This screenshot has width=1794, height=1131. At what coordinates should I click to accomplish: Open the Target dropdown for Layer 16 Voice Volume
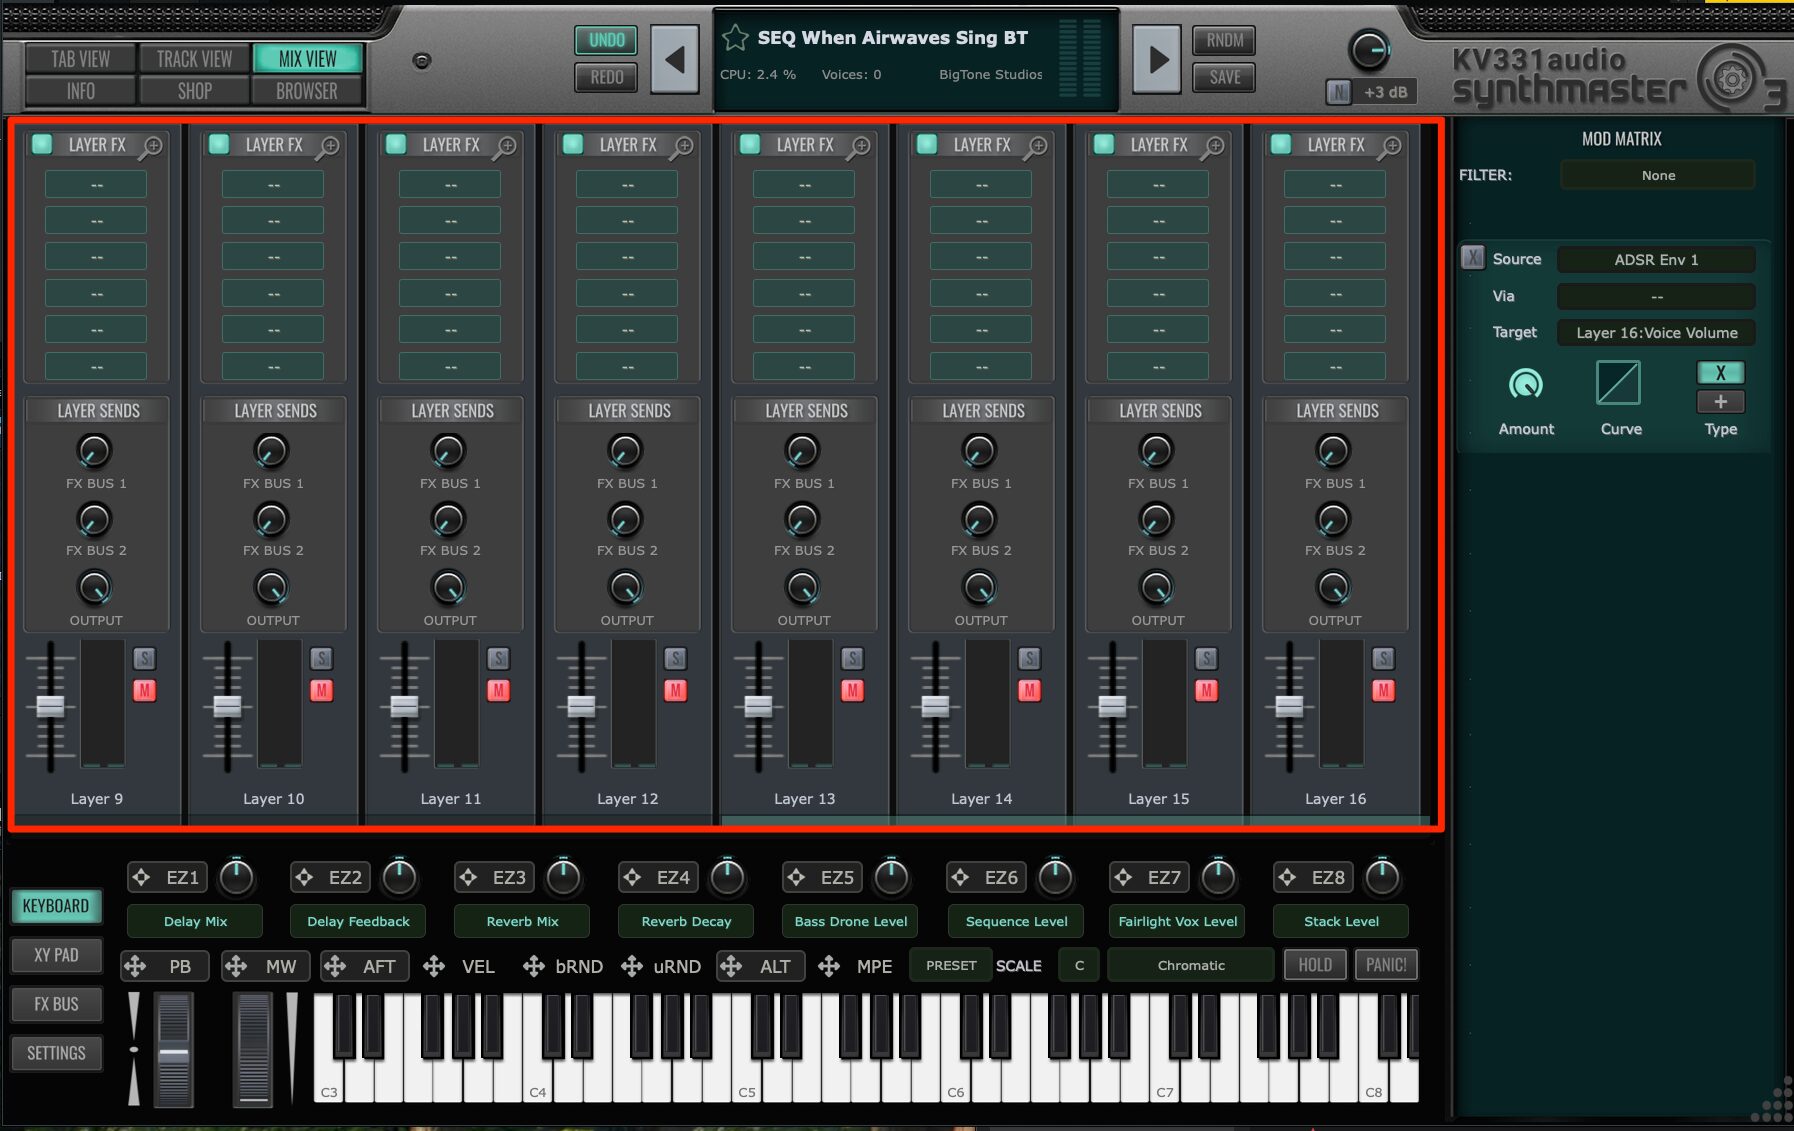(x=1655, y=333)
